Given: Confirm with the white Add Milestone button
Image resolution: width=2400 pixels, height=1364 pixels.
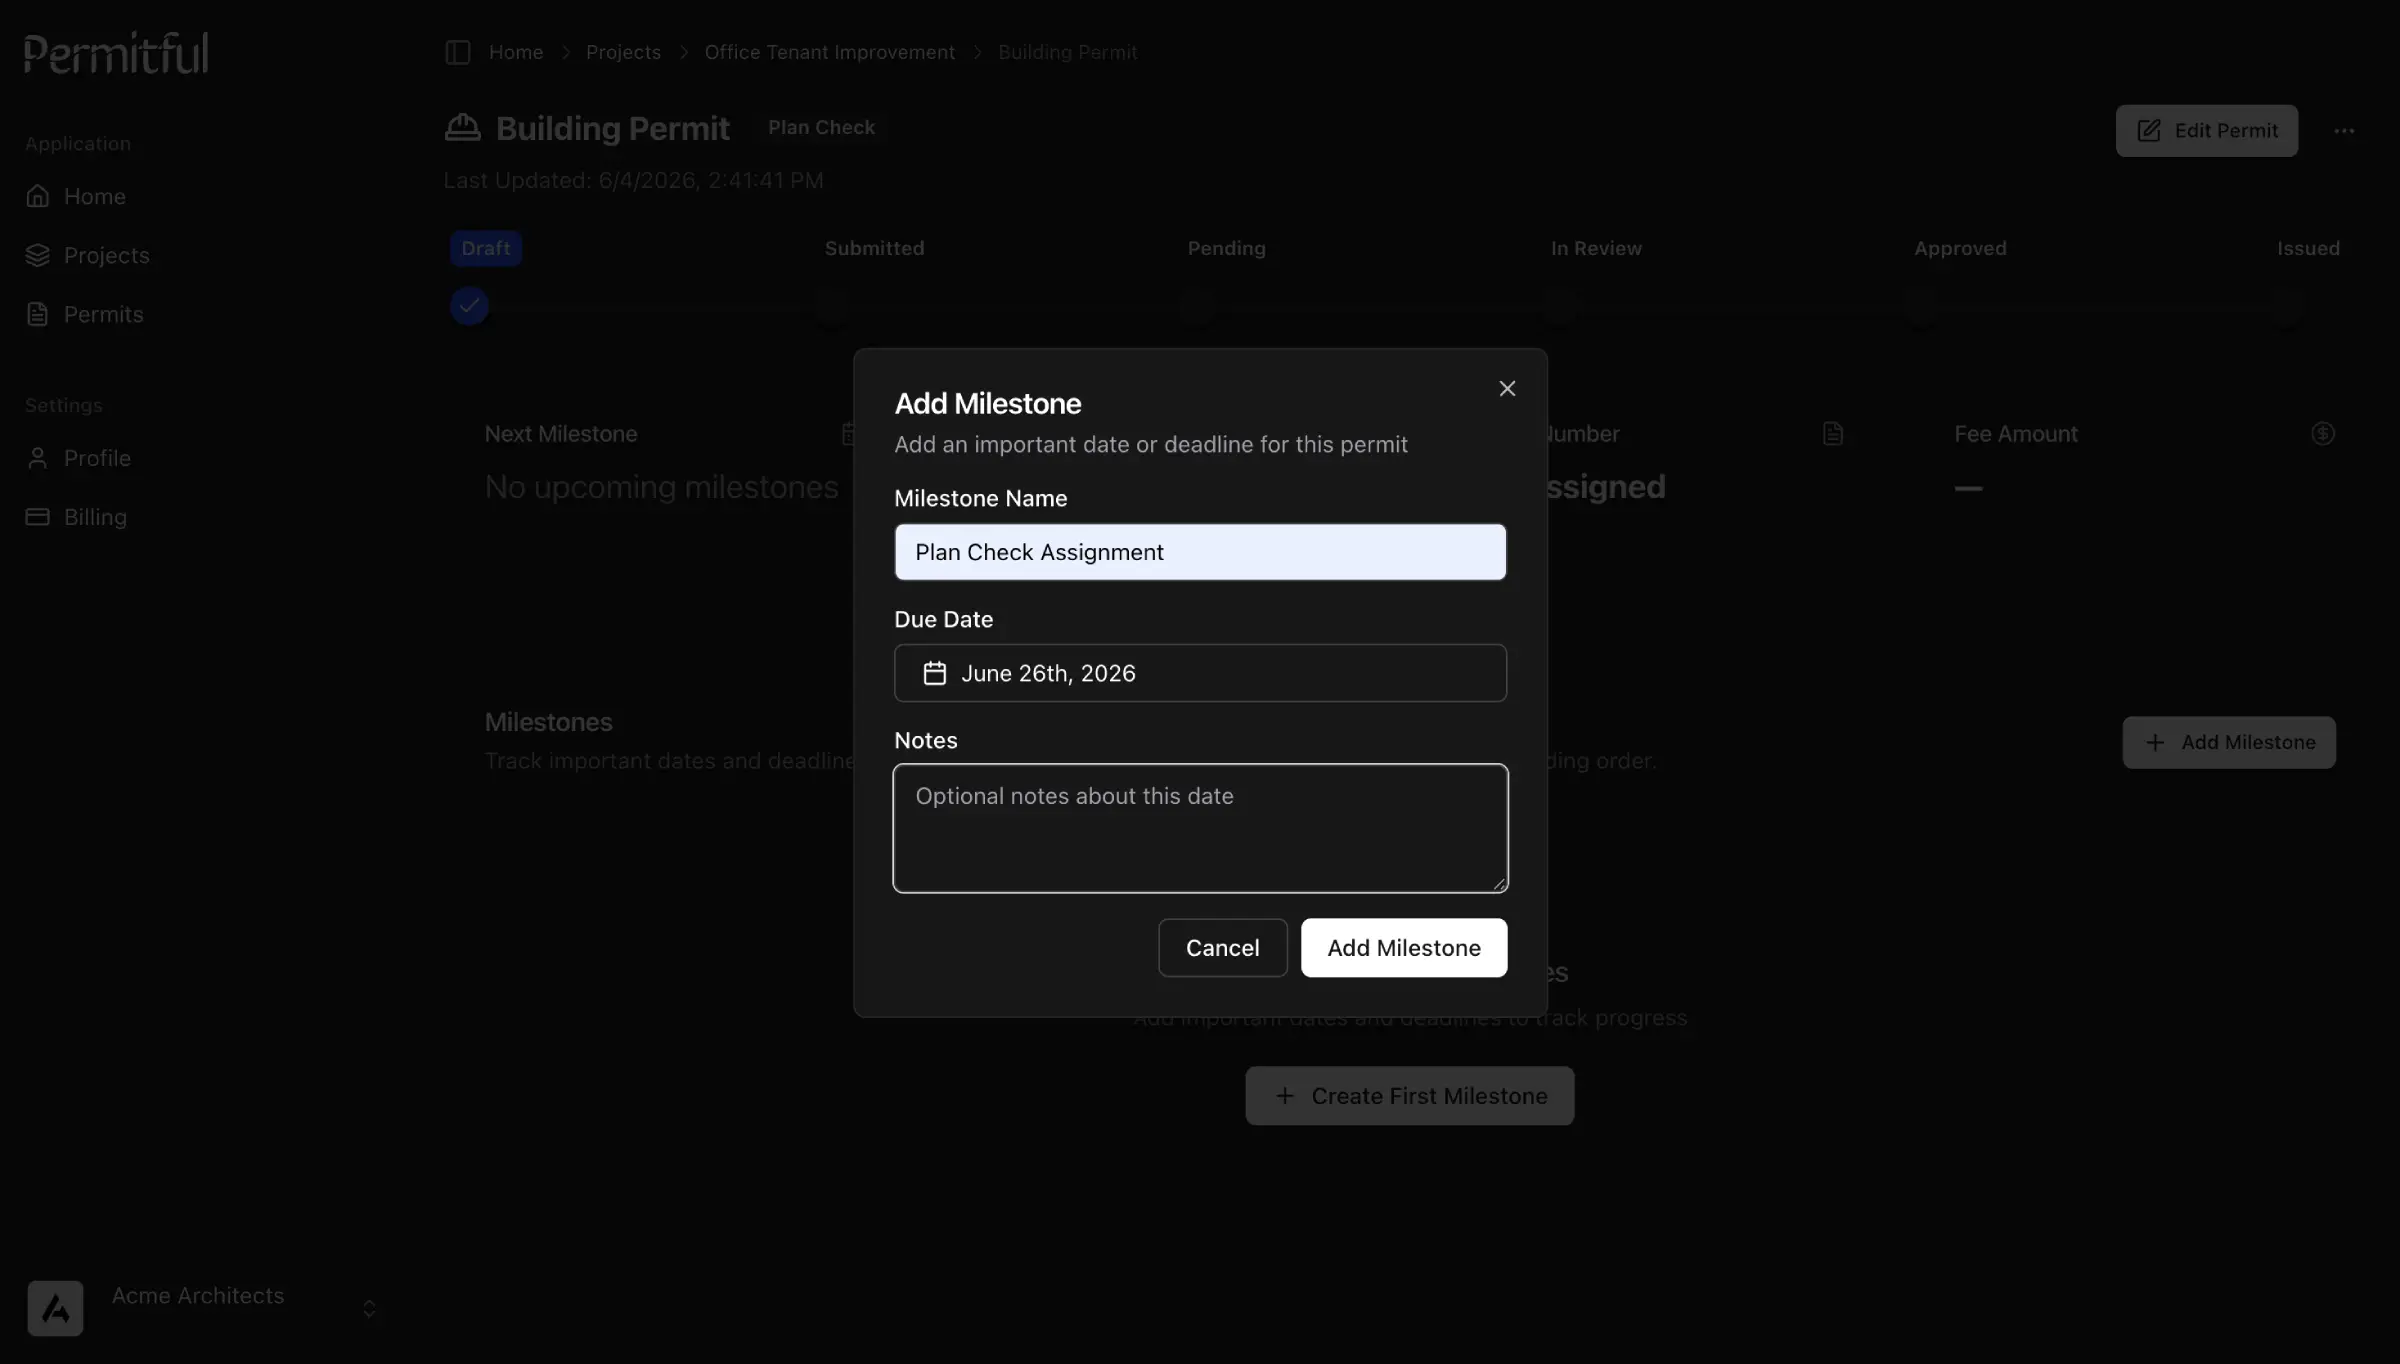Looking at the screenshot, I should [x=1404, y=948].
